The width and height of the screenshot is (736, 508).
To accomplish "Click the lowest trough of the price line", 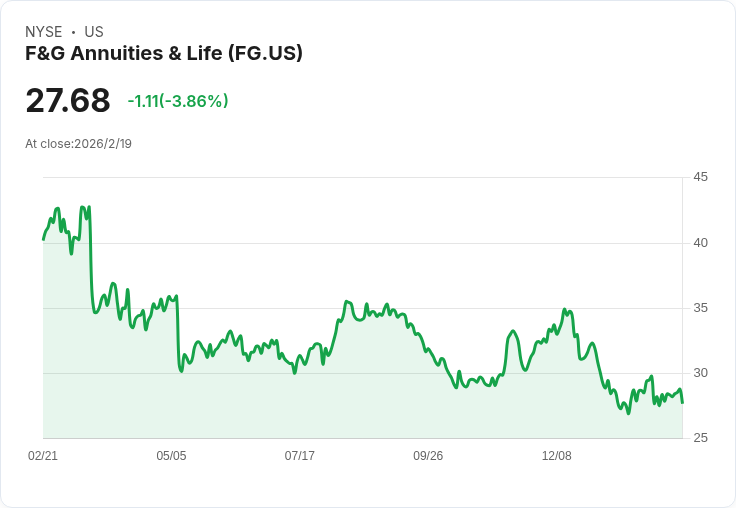I will 628,413.
